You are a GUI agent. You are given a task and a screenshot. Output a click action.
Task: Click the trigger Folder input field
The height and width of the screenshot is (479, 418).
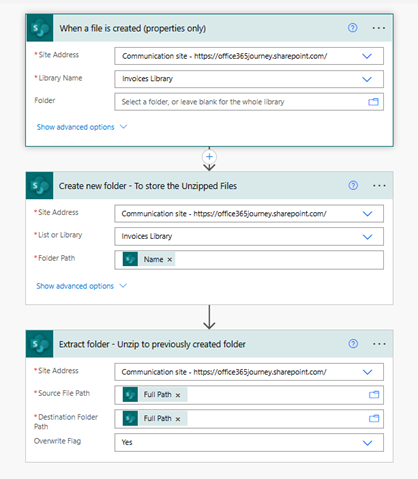[249, 102]
